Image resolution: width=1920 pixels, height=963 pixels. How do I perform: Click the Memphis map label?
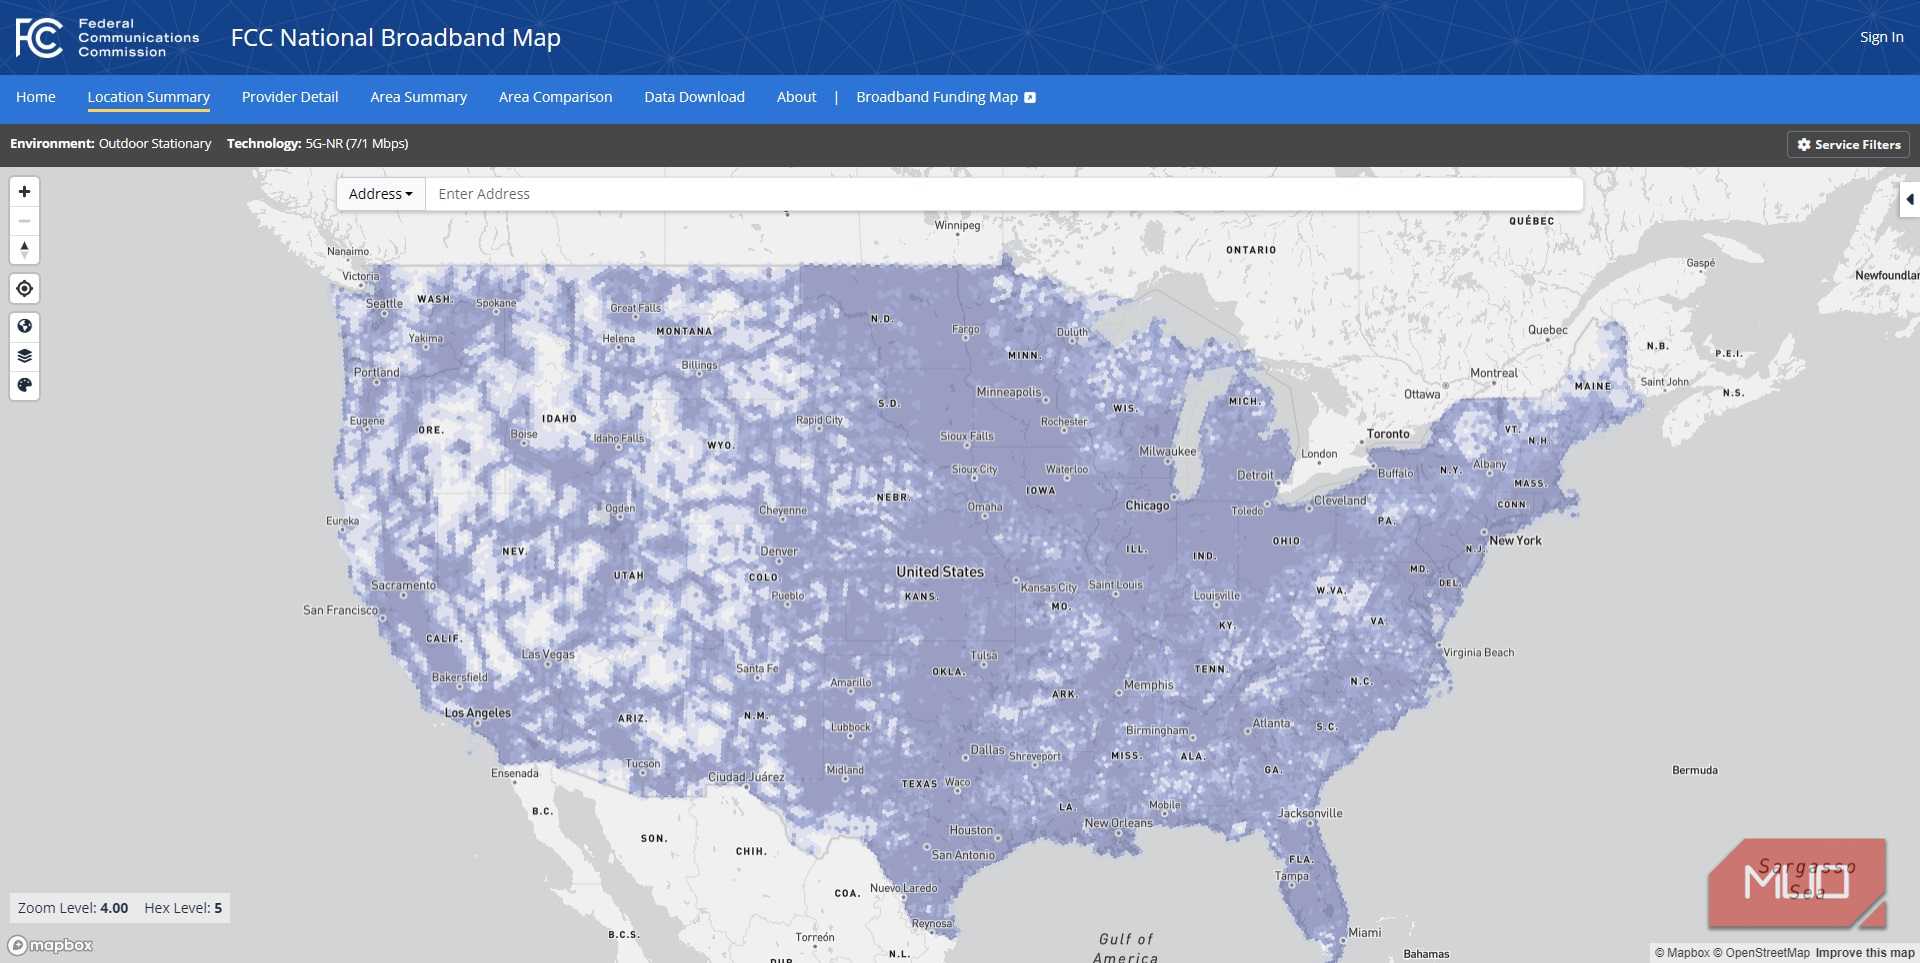pos(1149,686)
